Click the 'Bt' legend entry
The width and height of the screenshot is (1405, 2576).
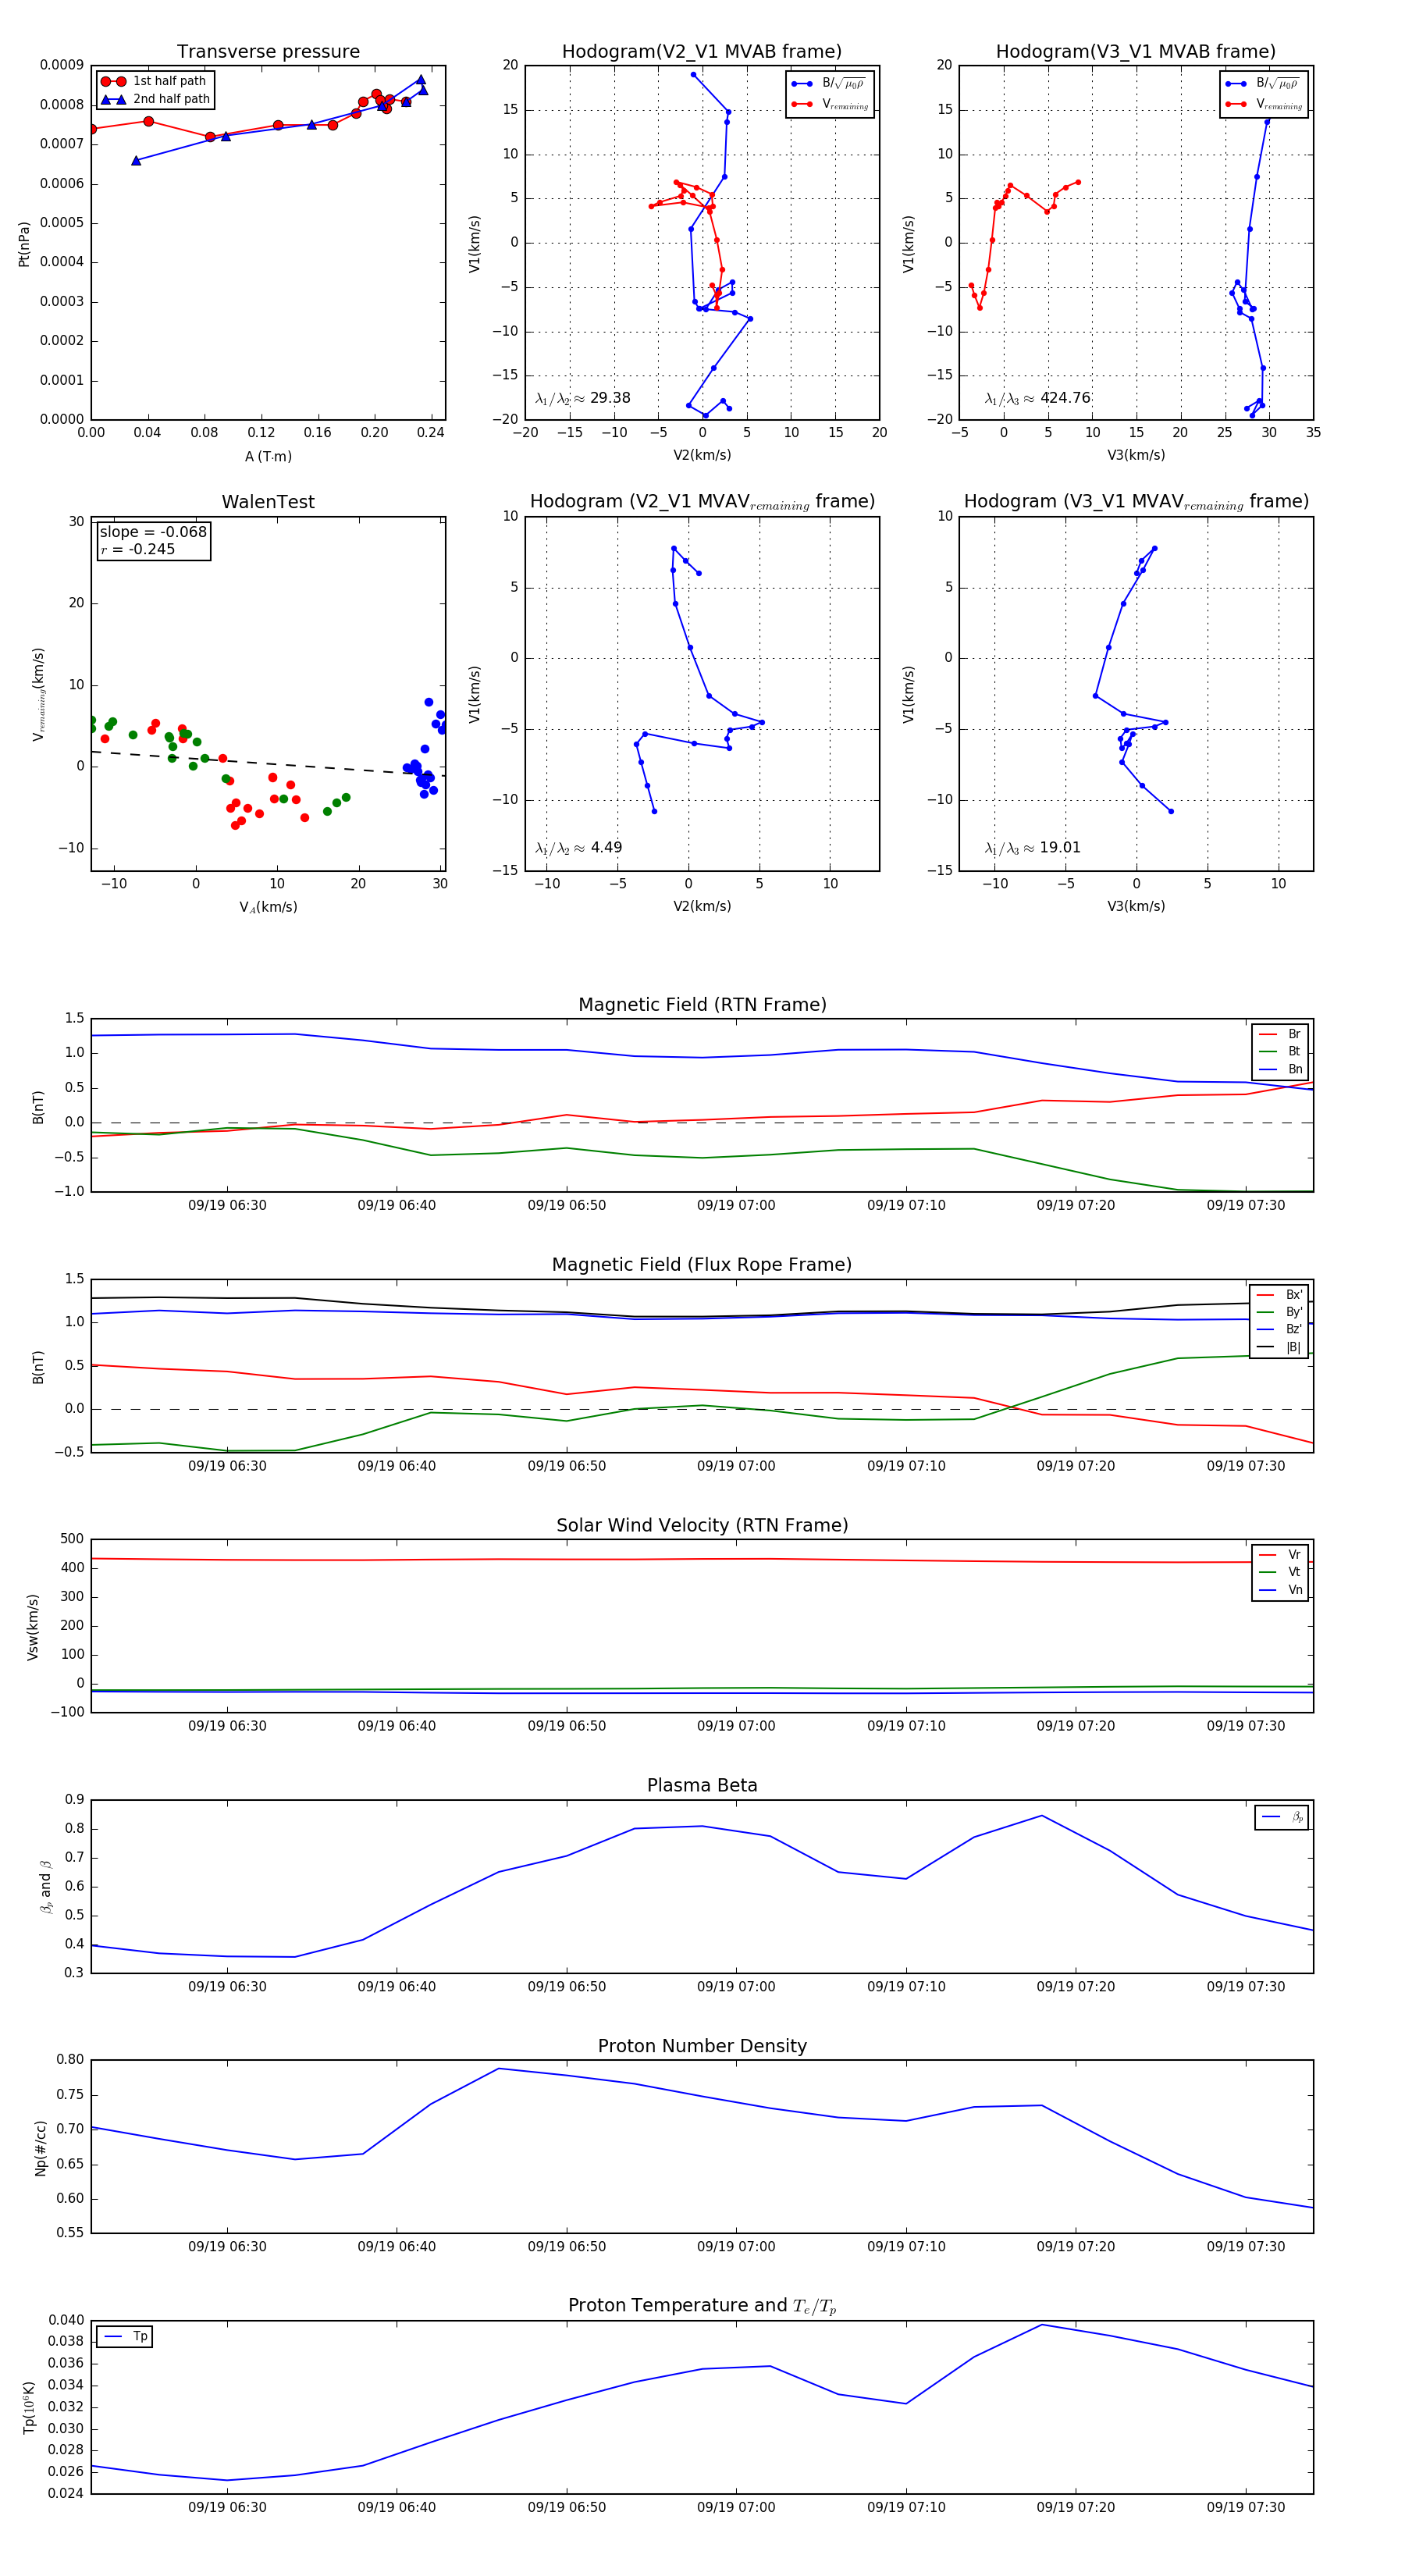coord(1281,1051)
